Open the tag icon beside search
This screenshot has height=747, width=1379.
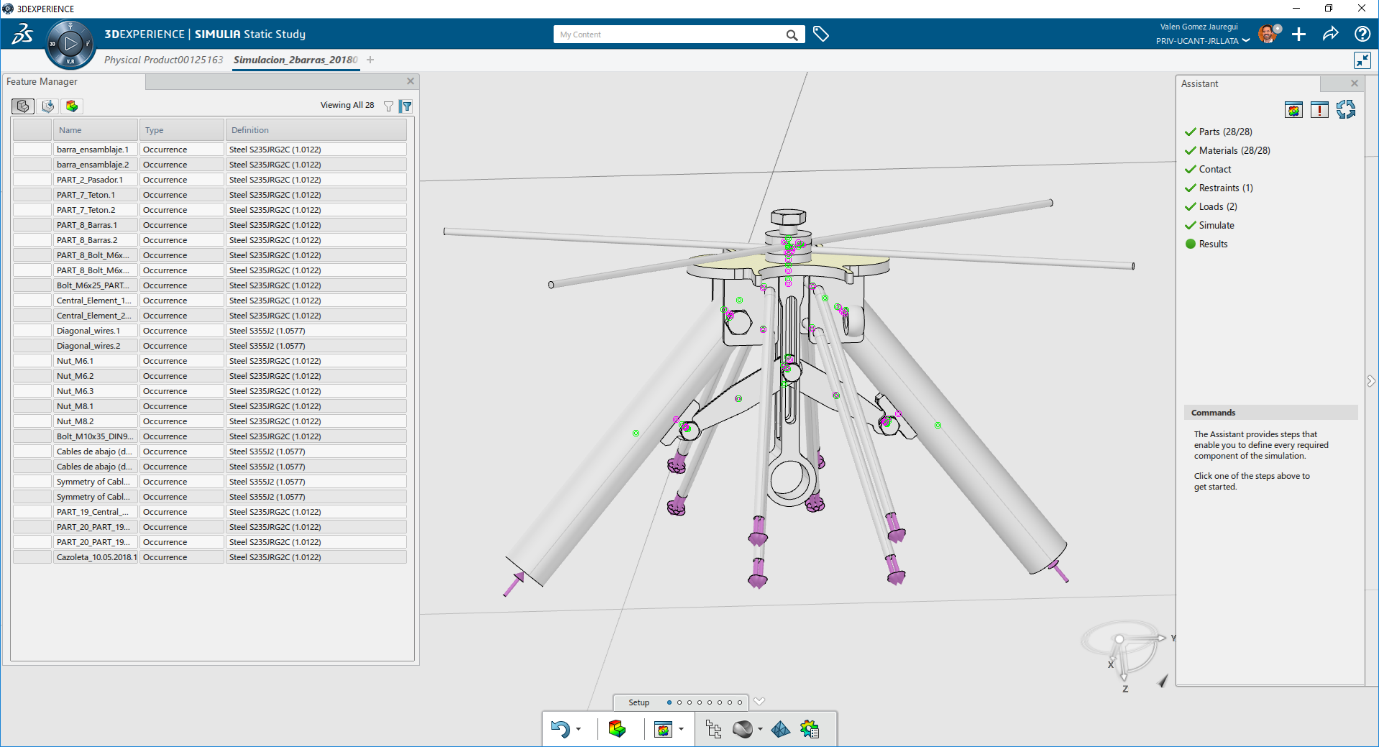(821, 34)
